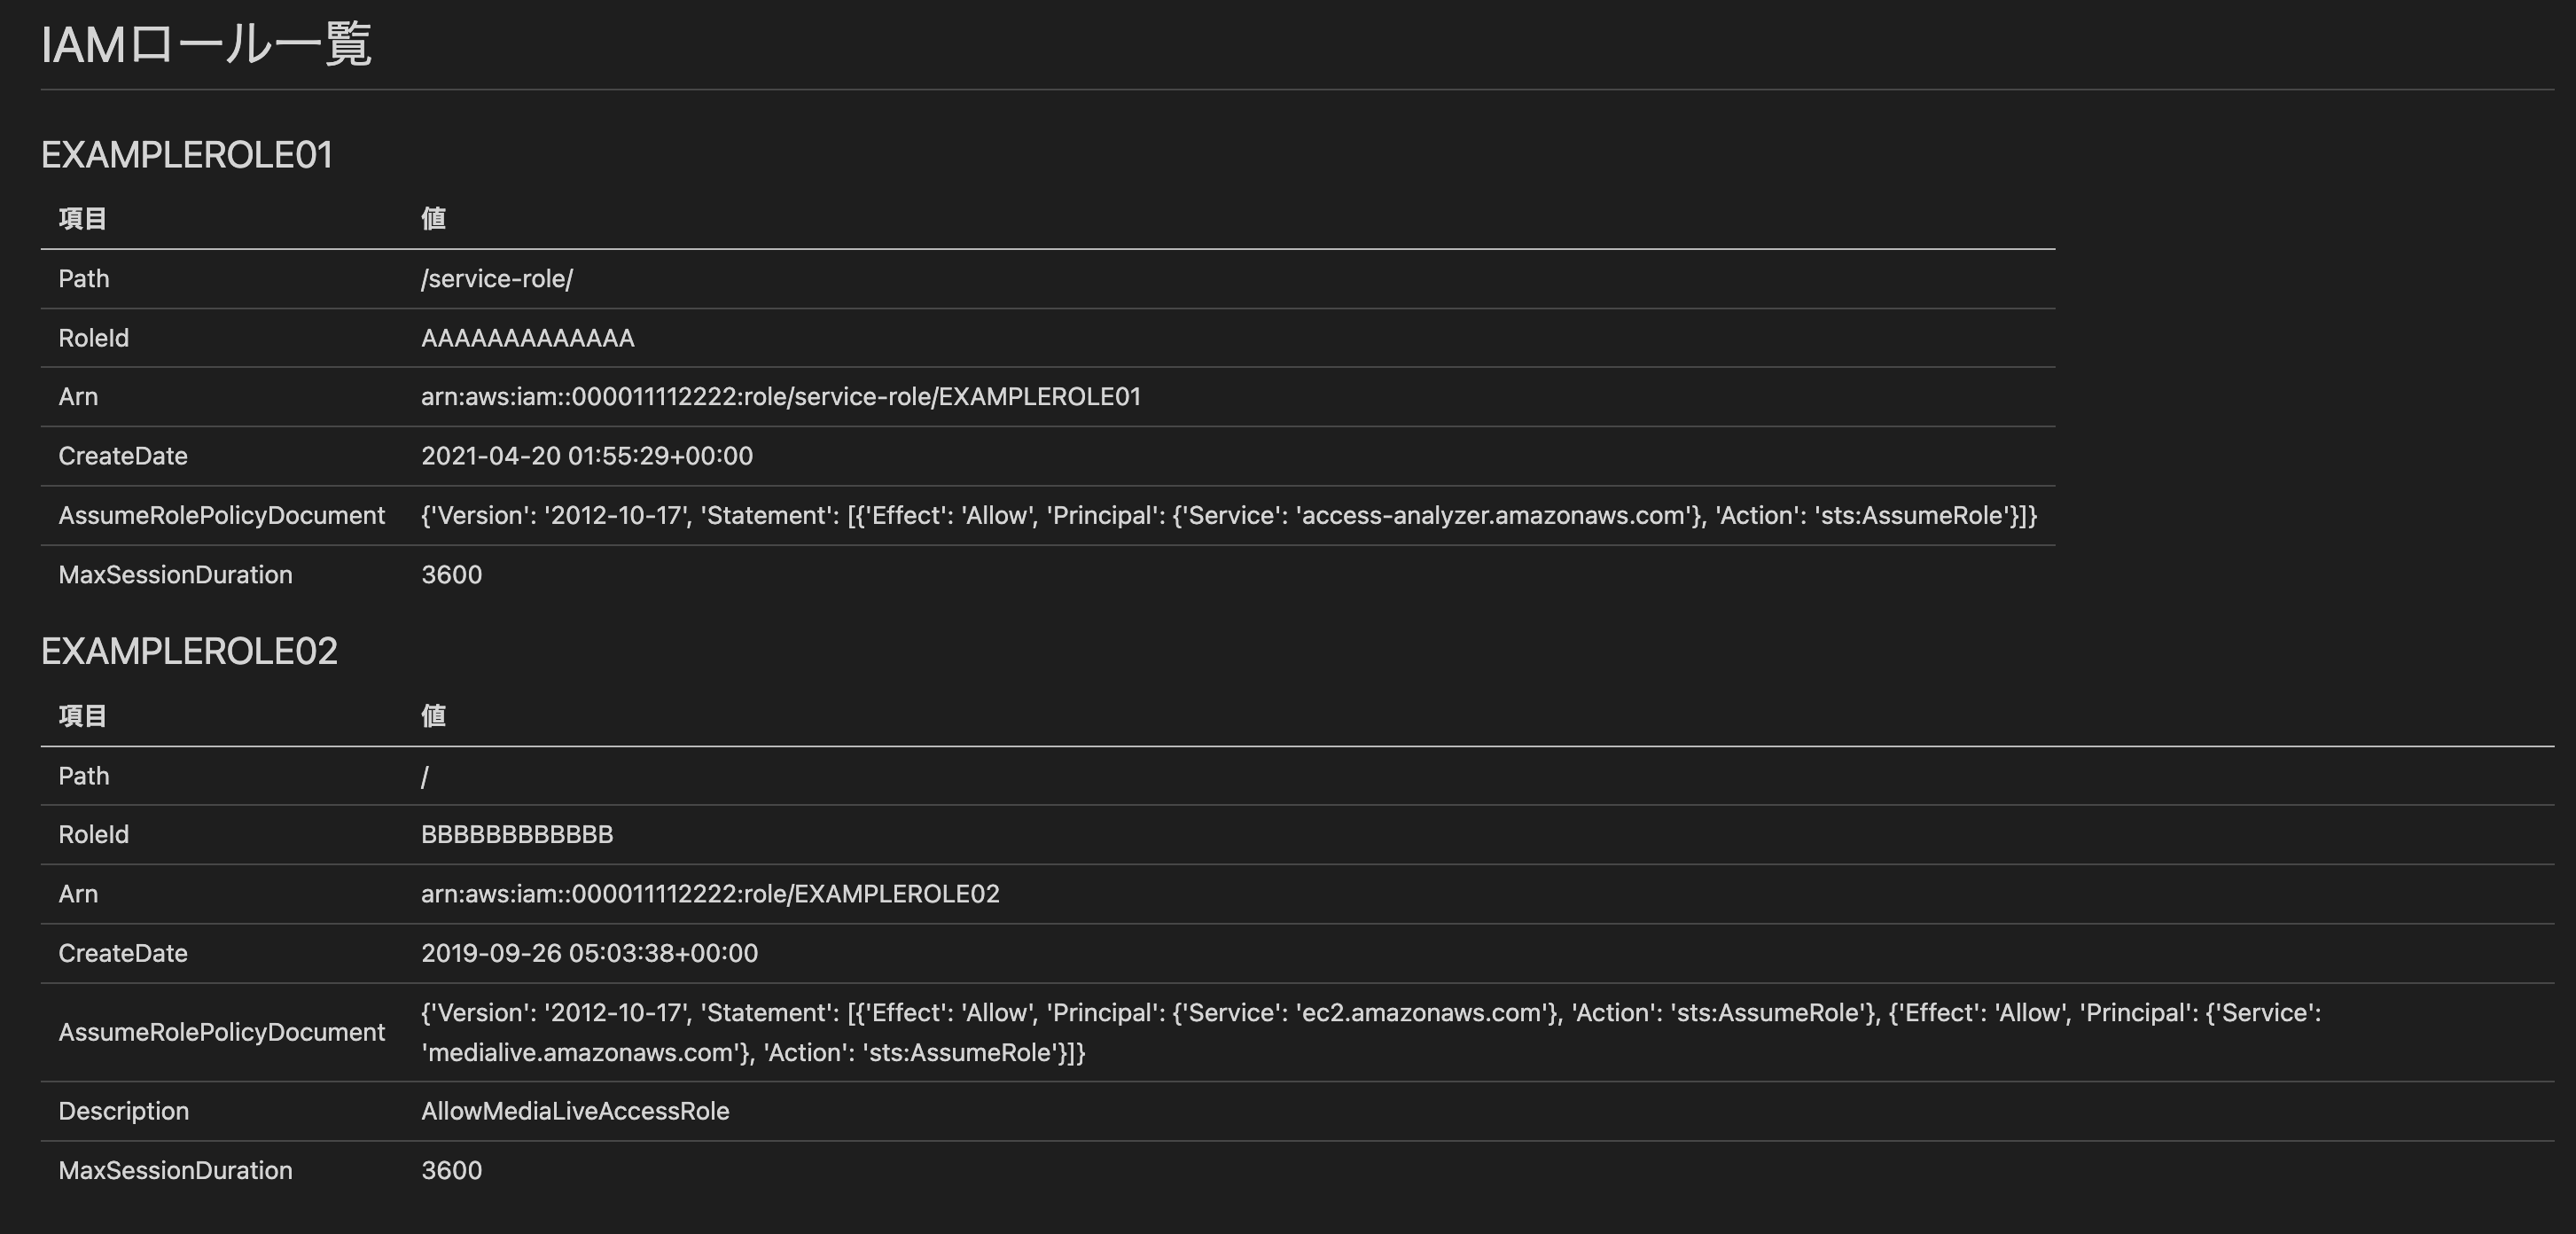This screenshot has height=1234, width=2576.
Task: Select the '/' path value of EXAMPLEROLE02
Action: (425, 776)
